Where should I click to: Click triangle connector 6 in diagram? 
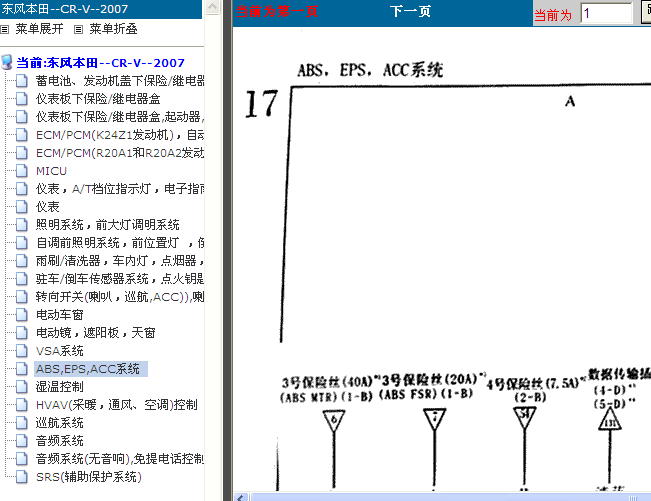point(334,420)
